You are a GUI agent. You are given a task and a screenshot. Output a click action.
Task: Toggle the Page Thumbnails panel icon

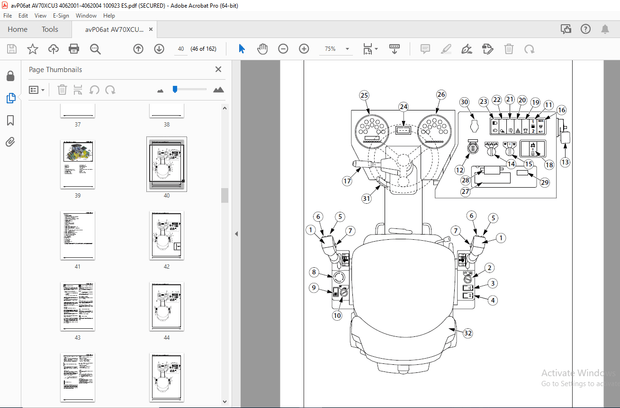[11, 98]
